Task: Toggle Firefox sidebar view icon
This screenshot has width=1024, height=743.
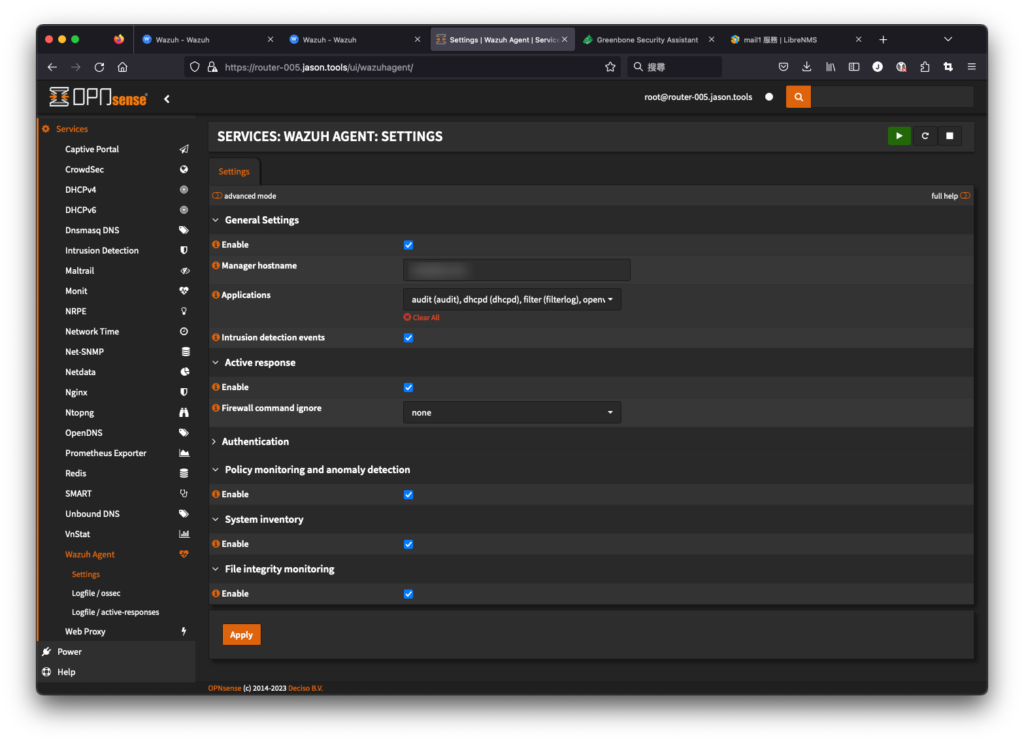Action: pos(854,67)
